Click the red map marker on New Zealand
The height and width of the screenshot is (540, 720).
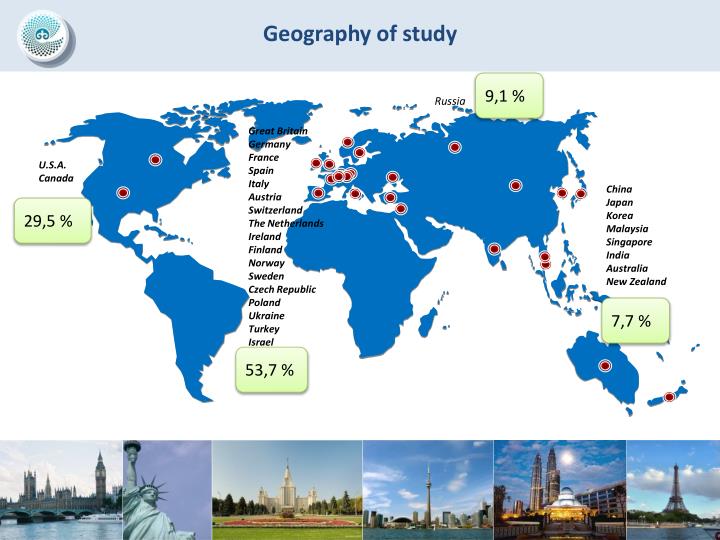(669, 397)
